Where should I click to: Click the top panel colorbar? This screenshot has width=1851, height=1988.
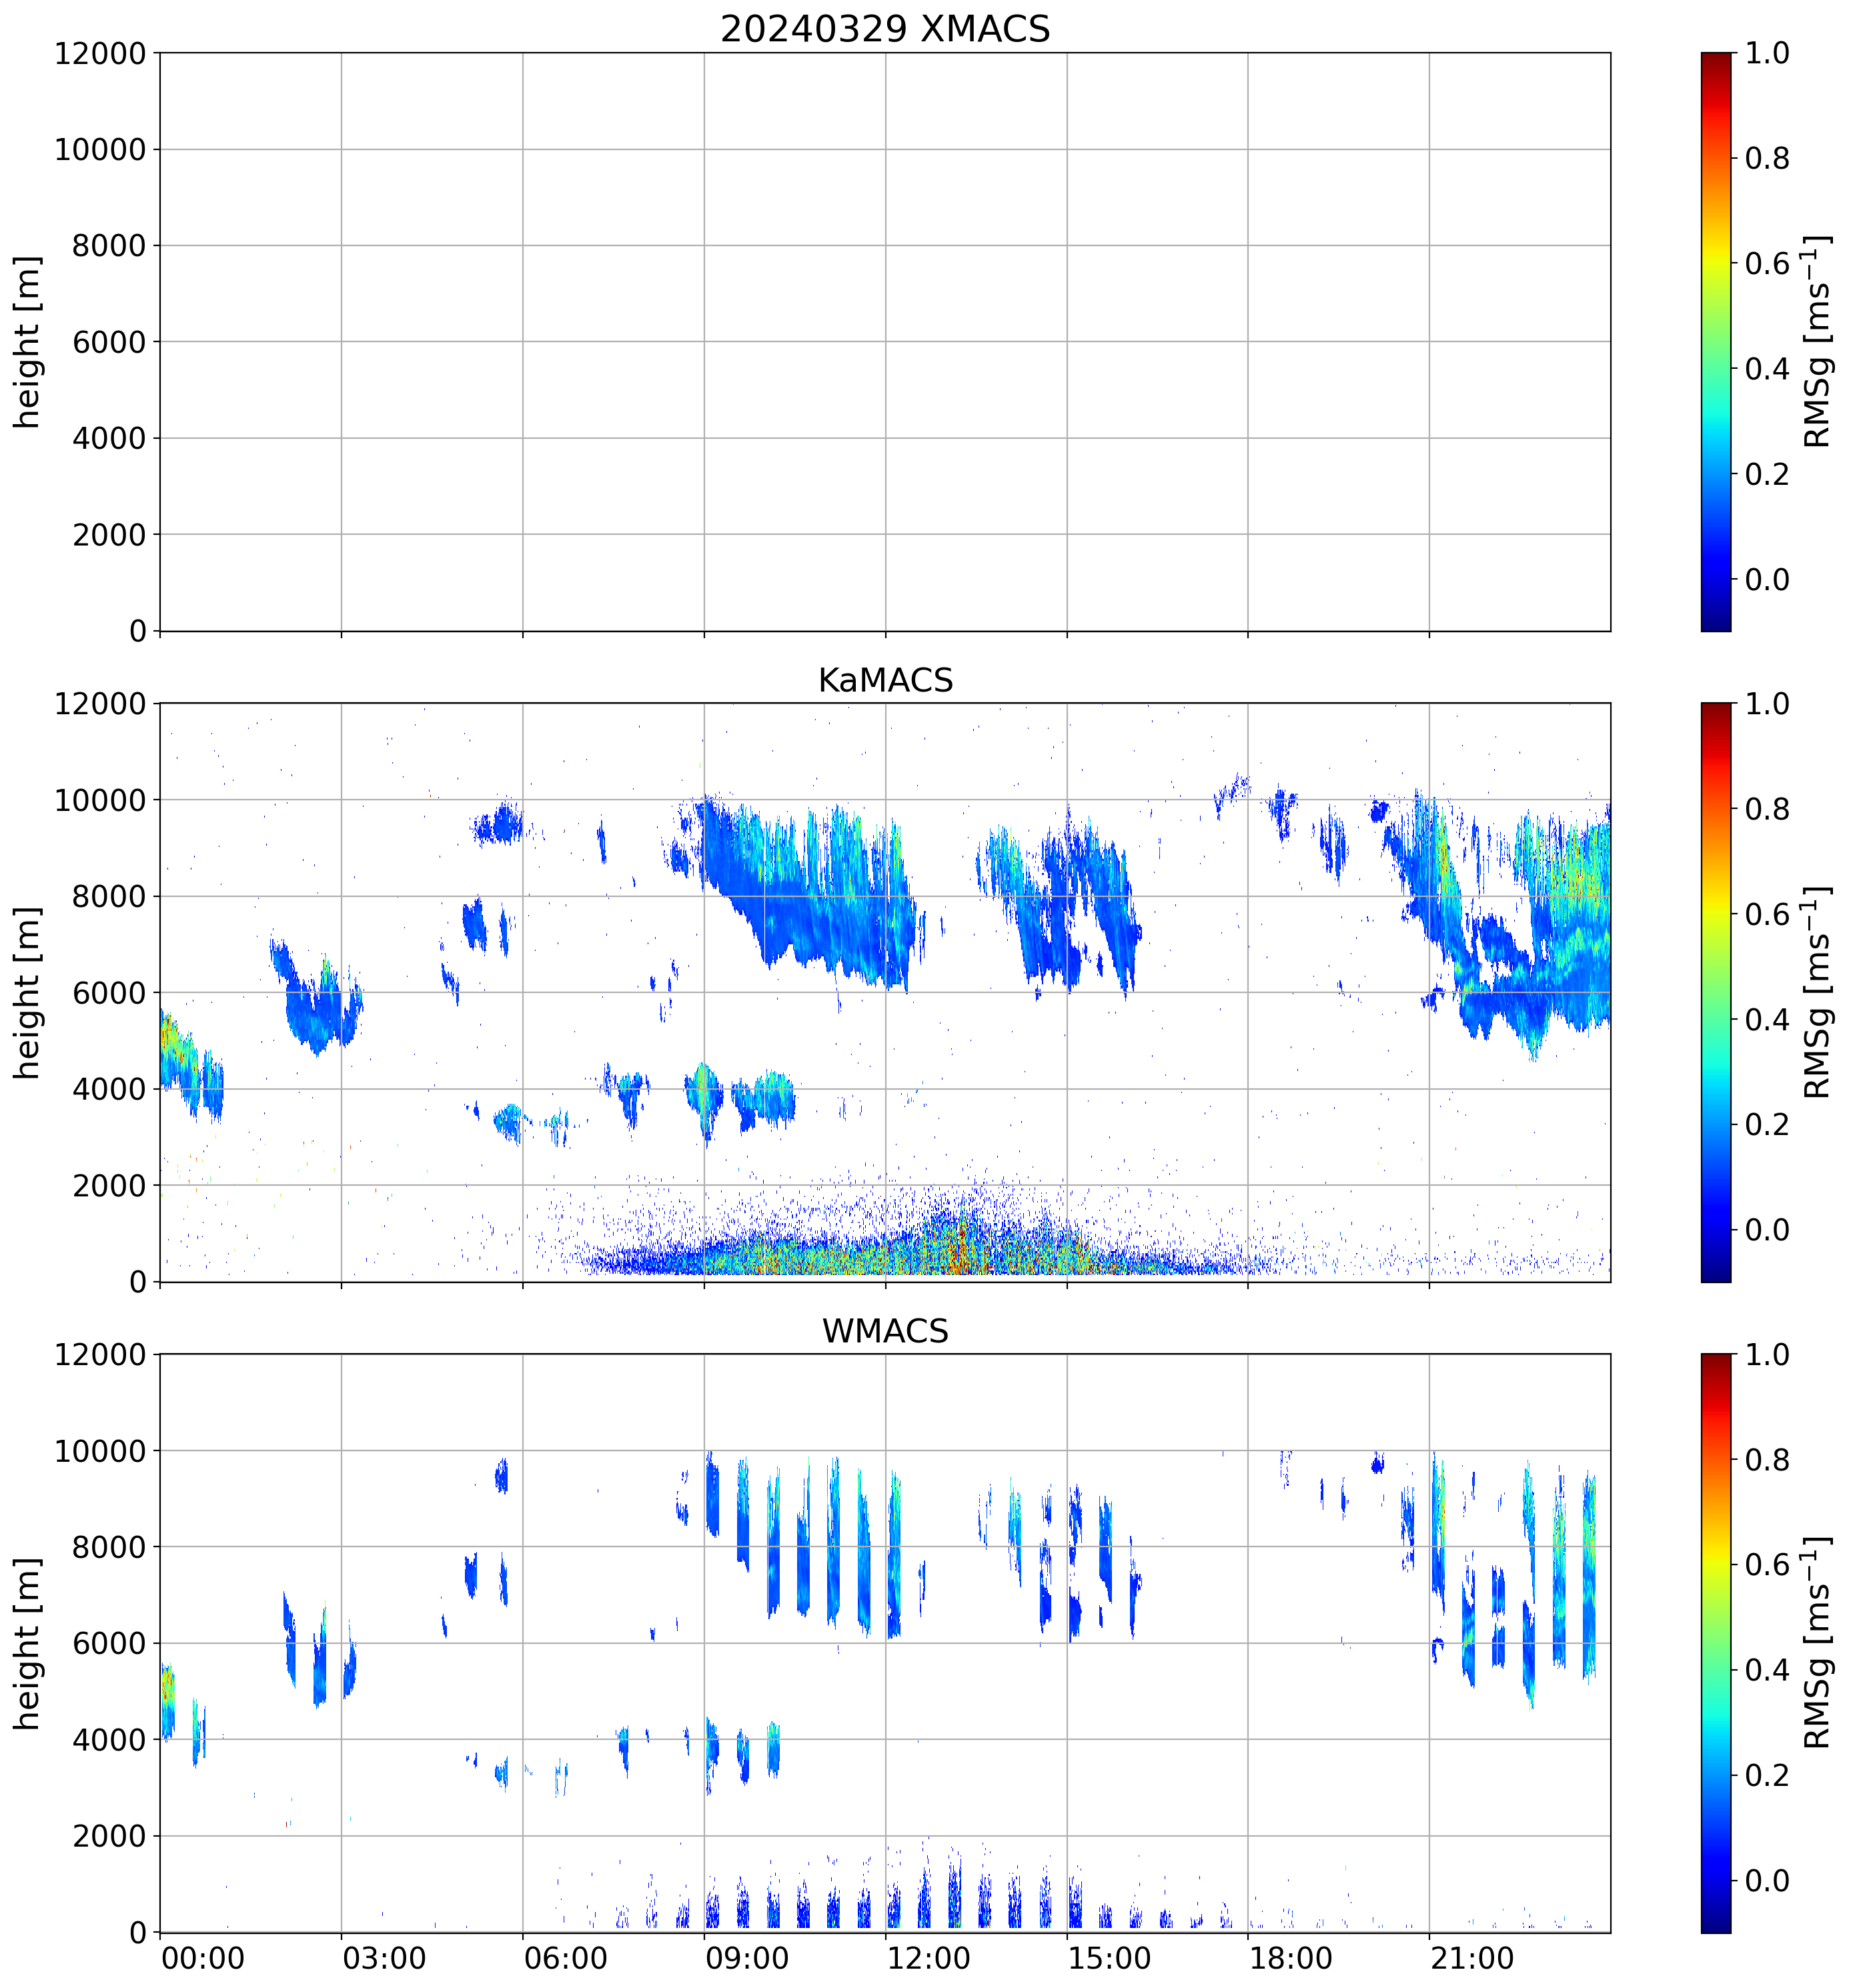[1715, 341]
